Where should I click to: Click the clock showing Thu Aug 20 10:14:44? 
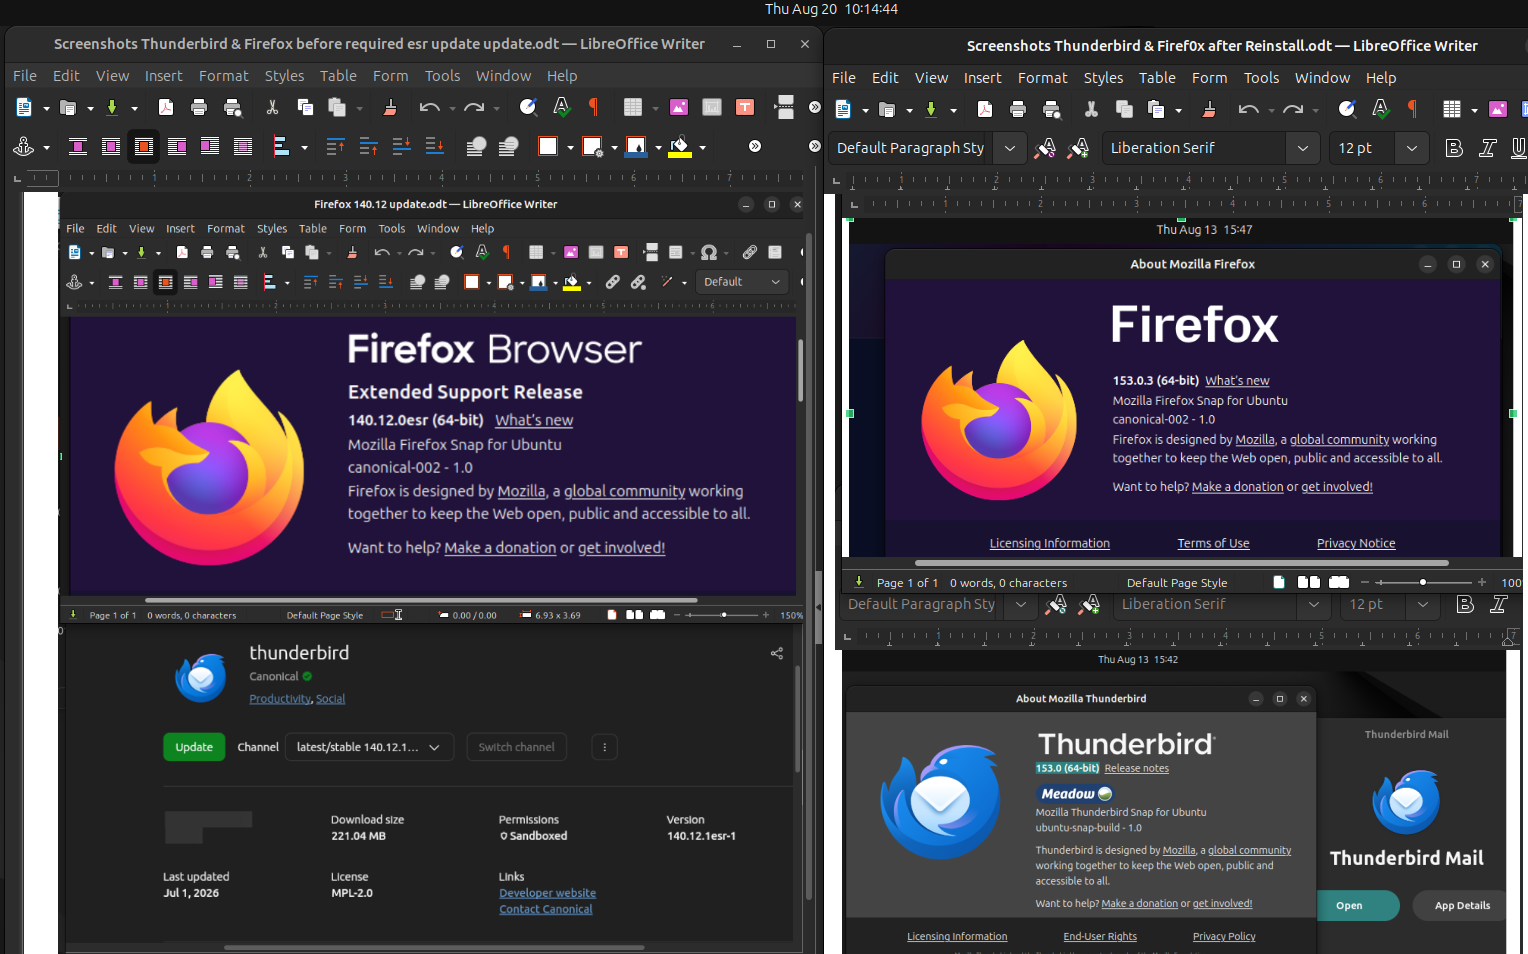tap(831, 9)
